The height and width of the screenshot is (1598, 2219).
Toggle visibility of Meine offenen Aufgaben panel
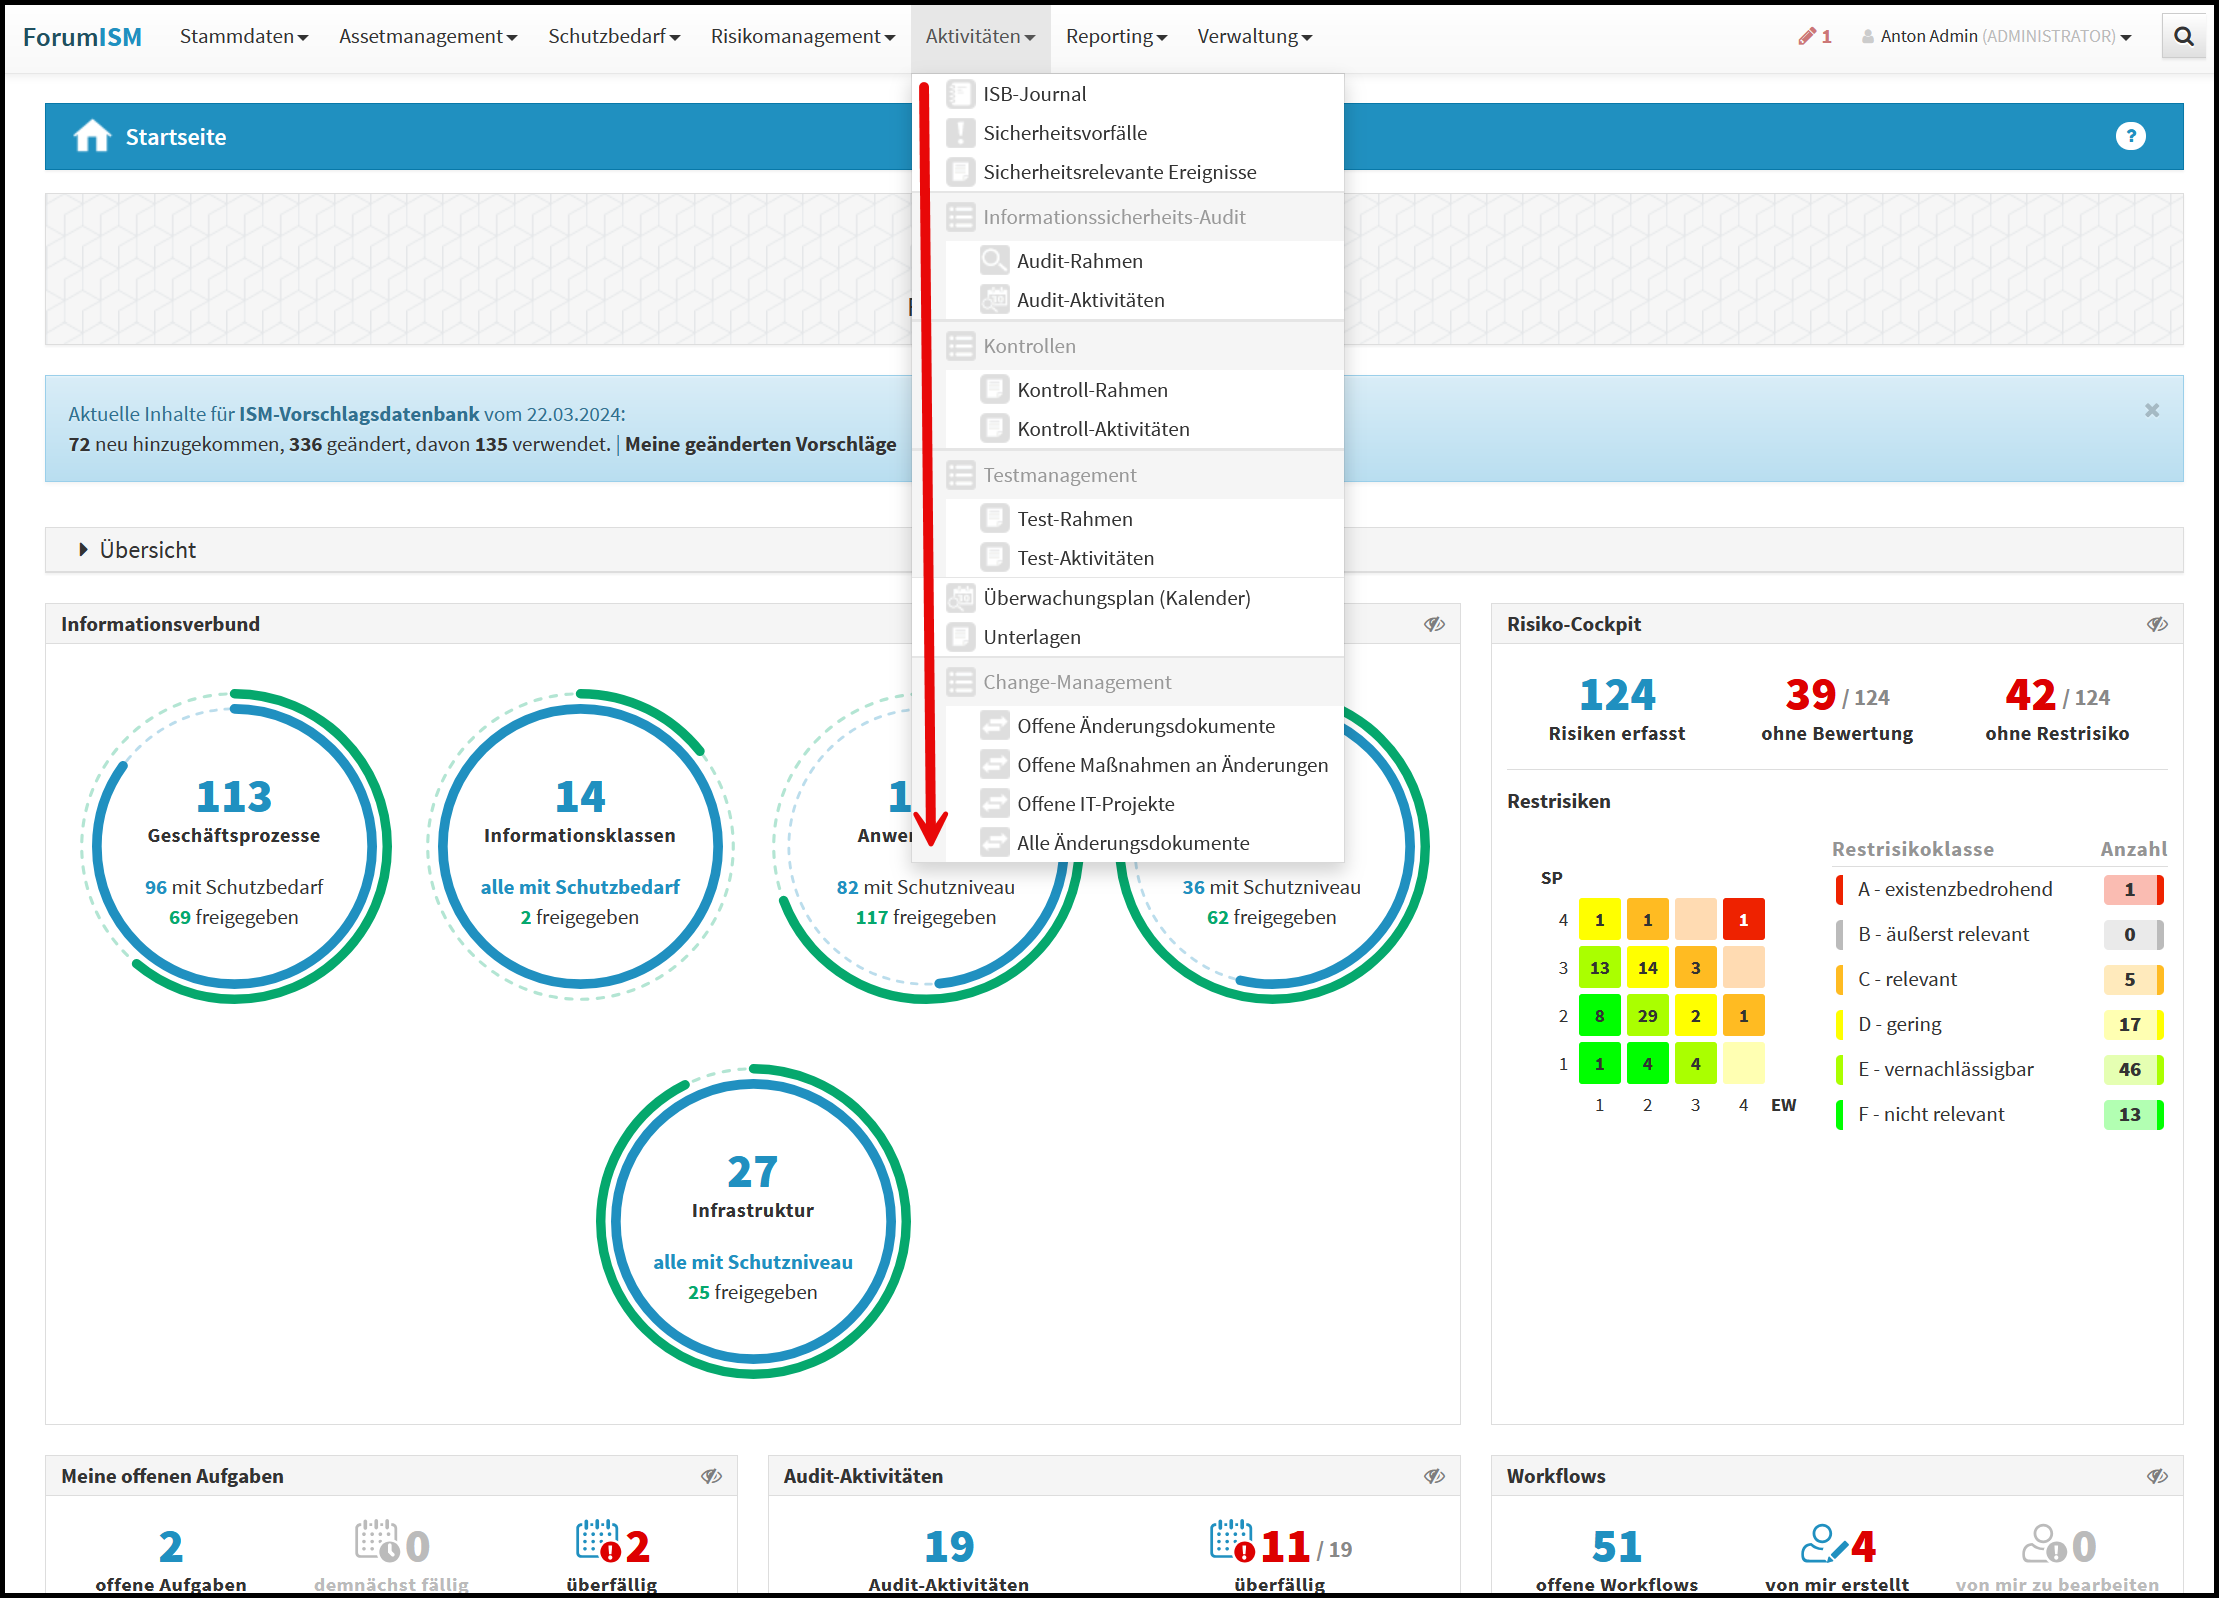coord(711,1476)
